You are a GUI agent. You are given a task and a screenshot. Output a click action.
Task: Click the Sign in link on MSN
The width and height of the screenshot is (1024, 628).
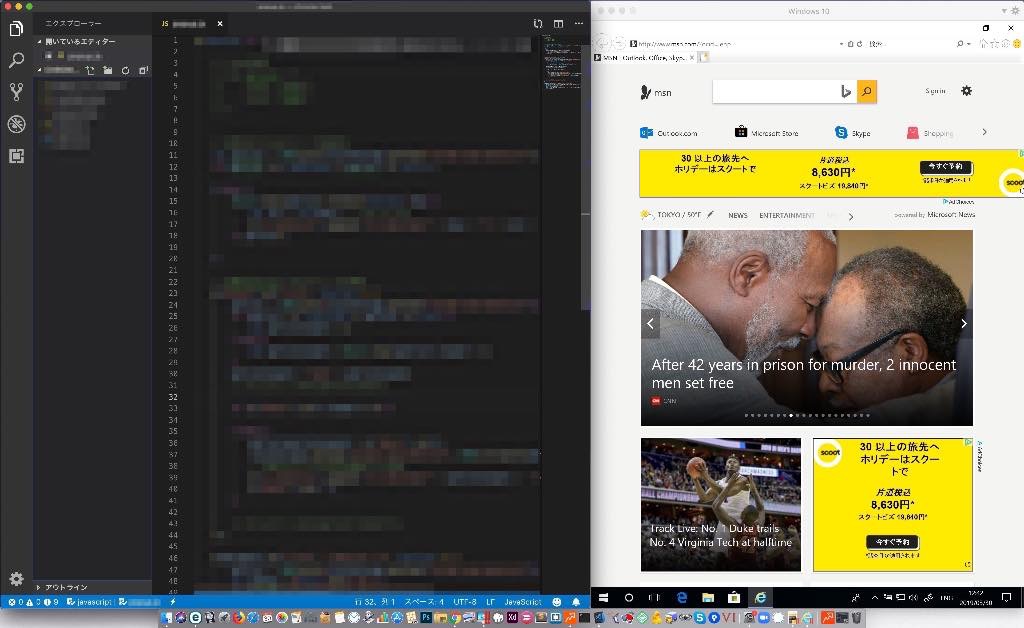tap(935, 91)
